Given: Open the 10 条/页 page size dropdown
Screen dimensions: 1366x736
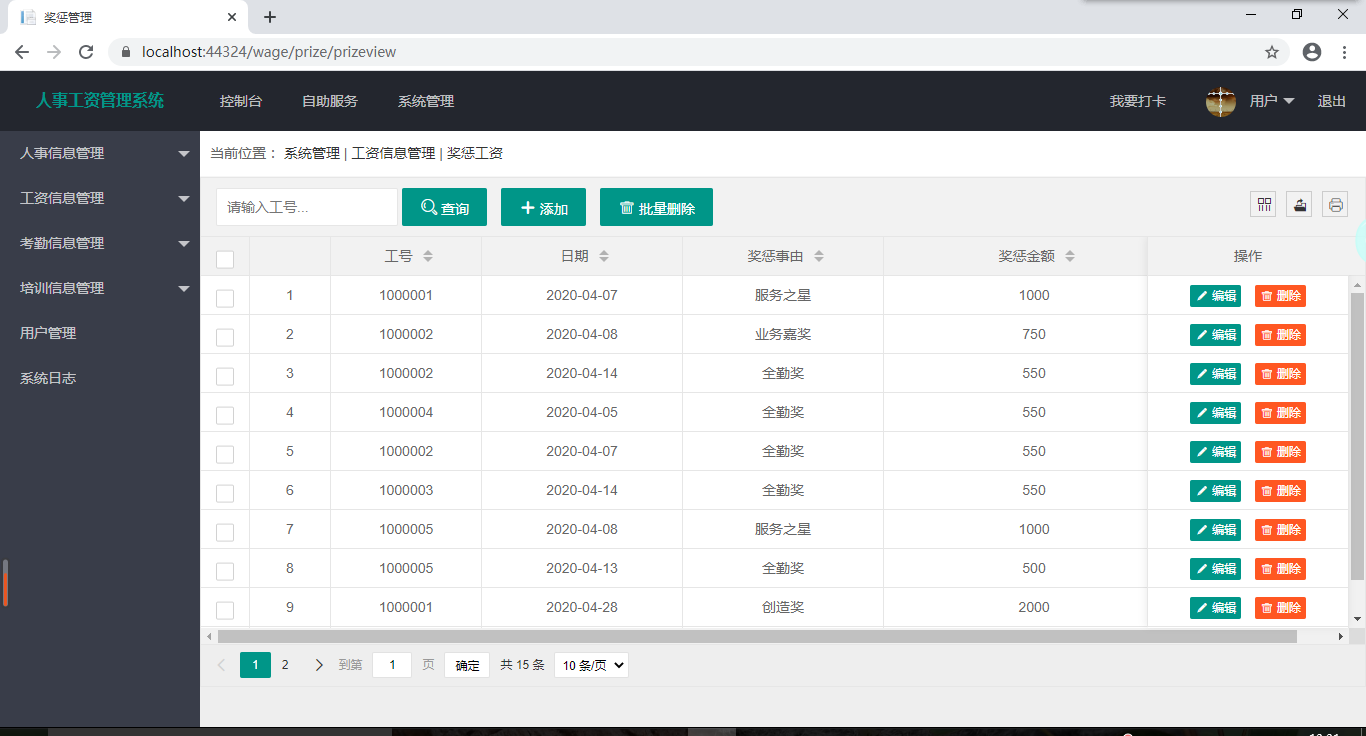Looking at the screenshot, I should click(591, 665).
